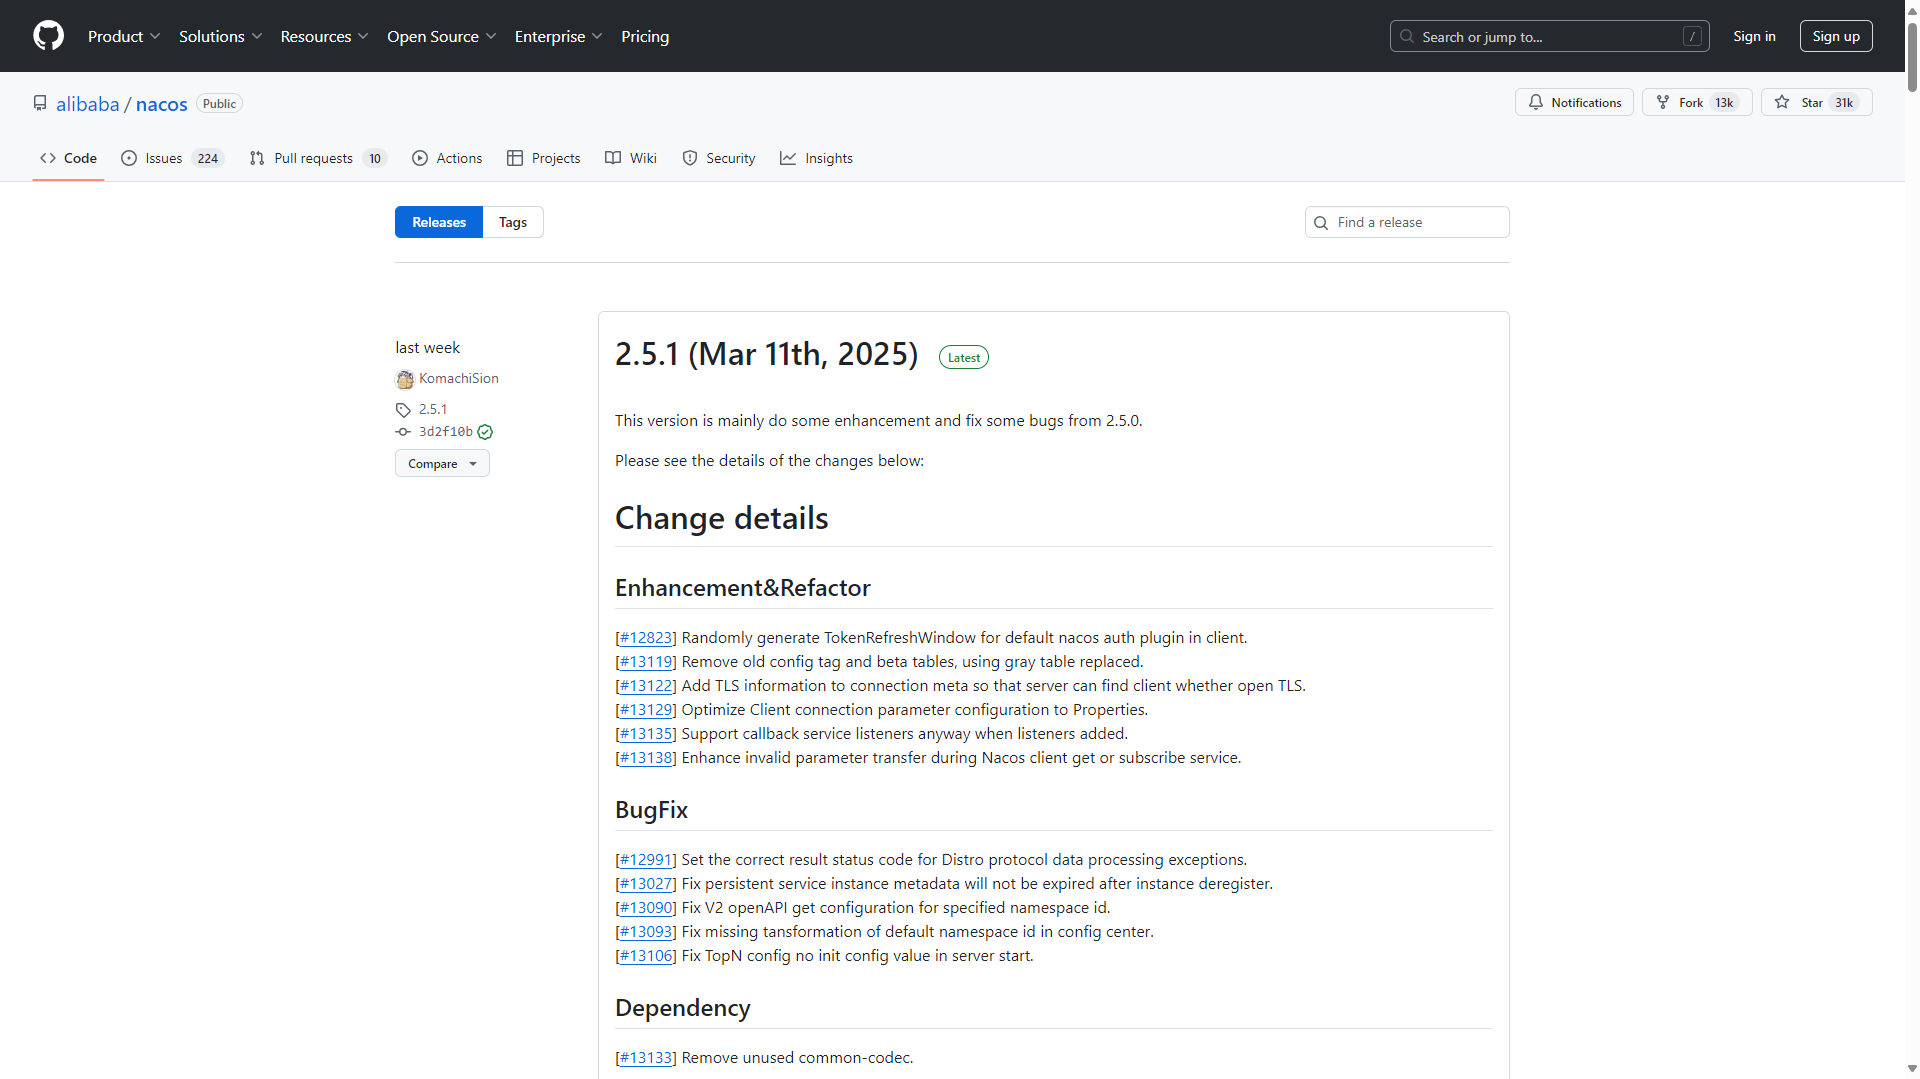Click the Actions play icon

click(x=420, y=158)
